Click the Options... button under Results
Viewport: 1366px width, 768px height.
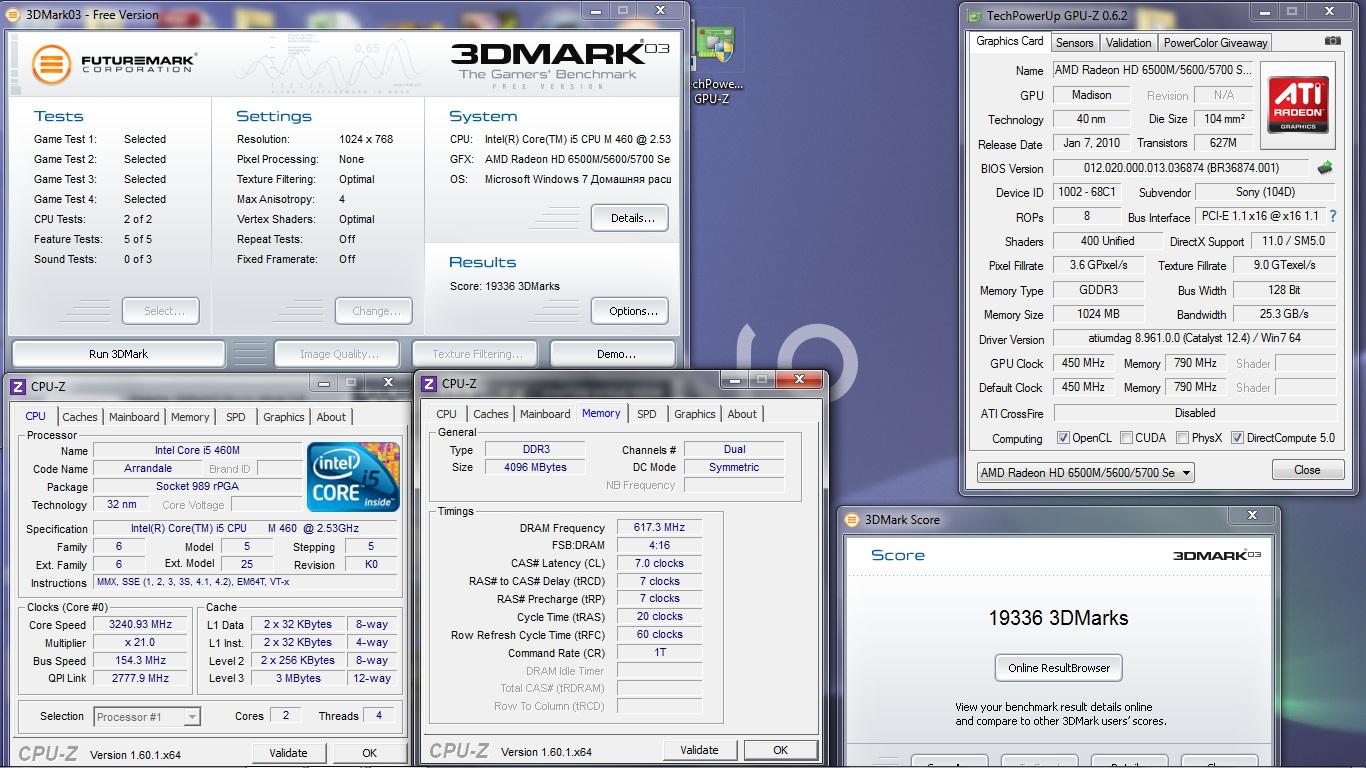pyautogui.click(x=630, y=311)
